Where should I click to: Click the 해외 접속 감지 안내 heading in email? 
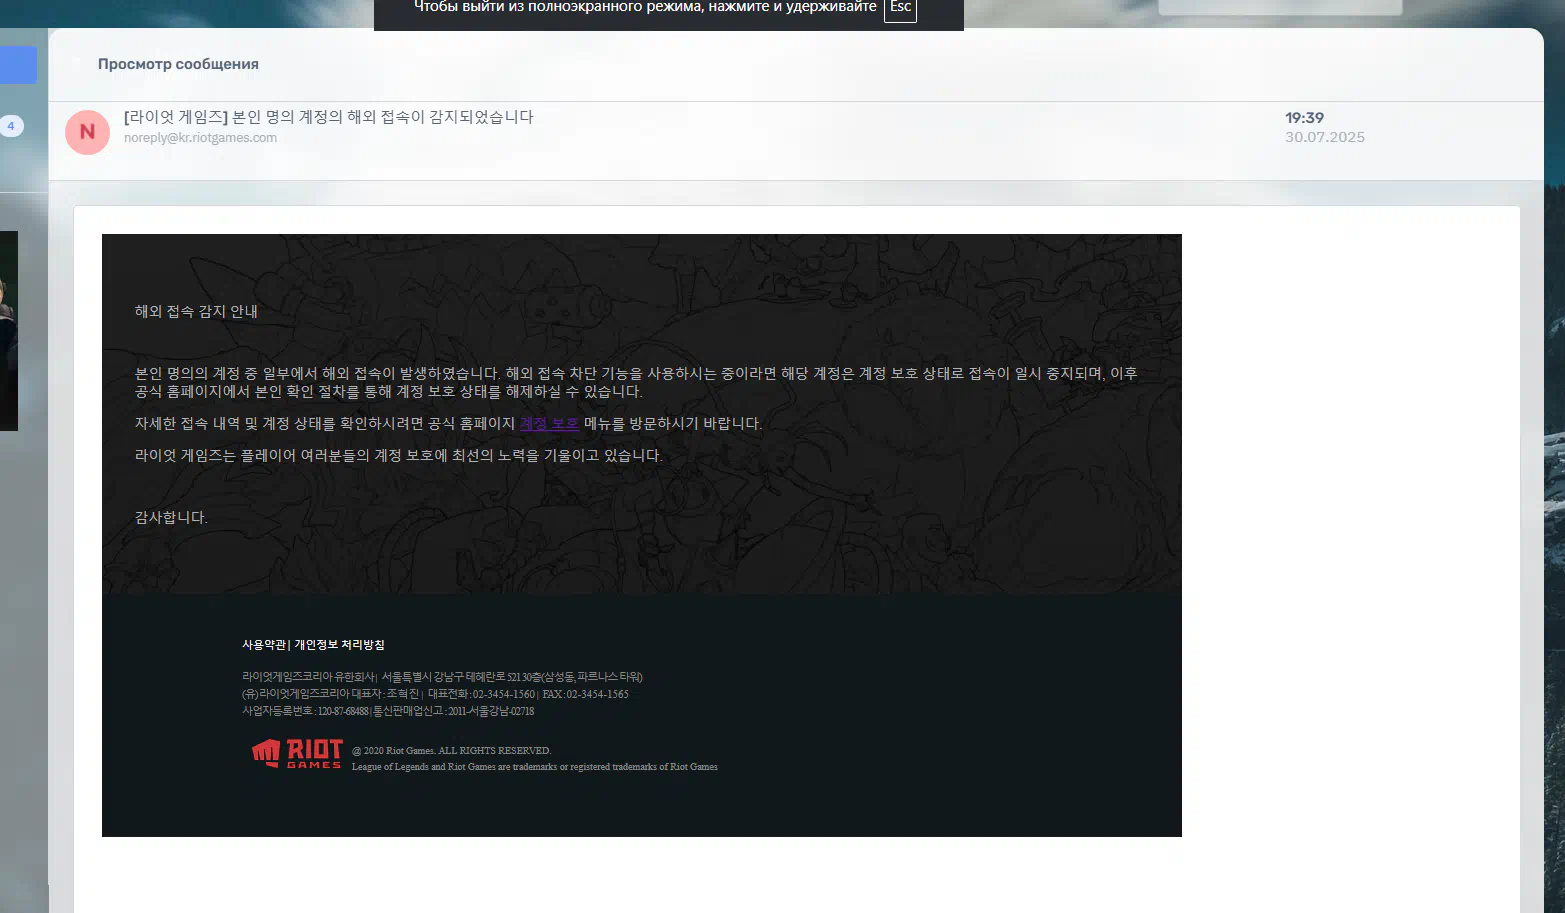(x=196, y=311)
